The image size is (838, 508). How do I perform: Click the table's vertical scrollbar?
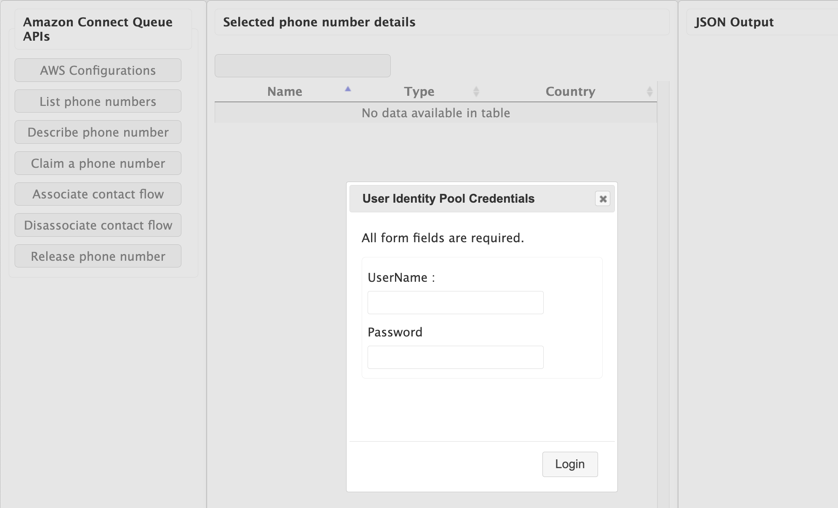663,300
